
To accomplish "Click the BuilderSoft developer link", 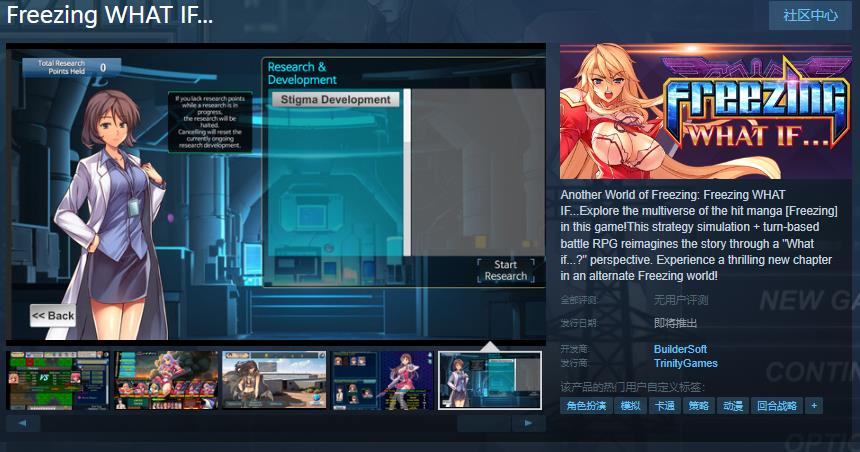I will pyautogui.click(x=680, y=349).
